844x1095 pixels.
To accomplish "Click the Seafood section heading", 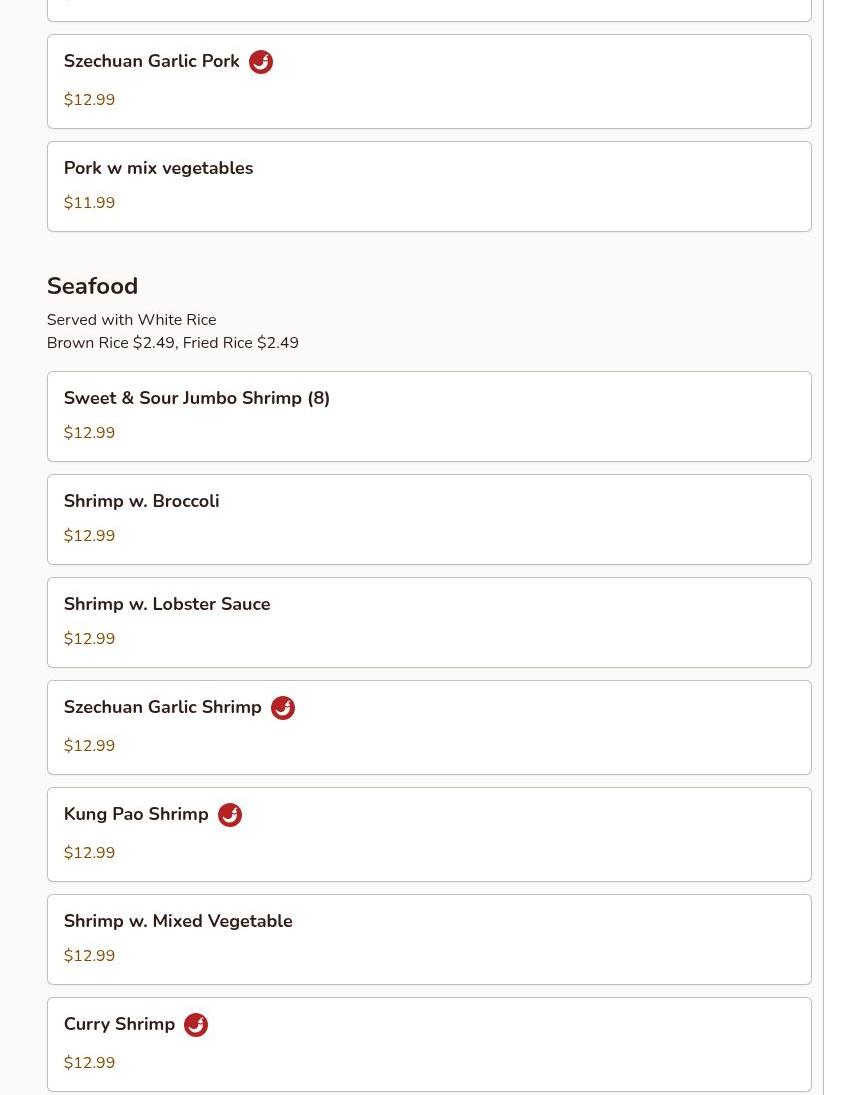I will [x=92, y=286].
